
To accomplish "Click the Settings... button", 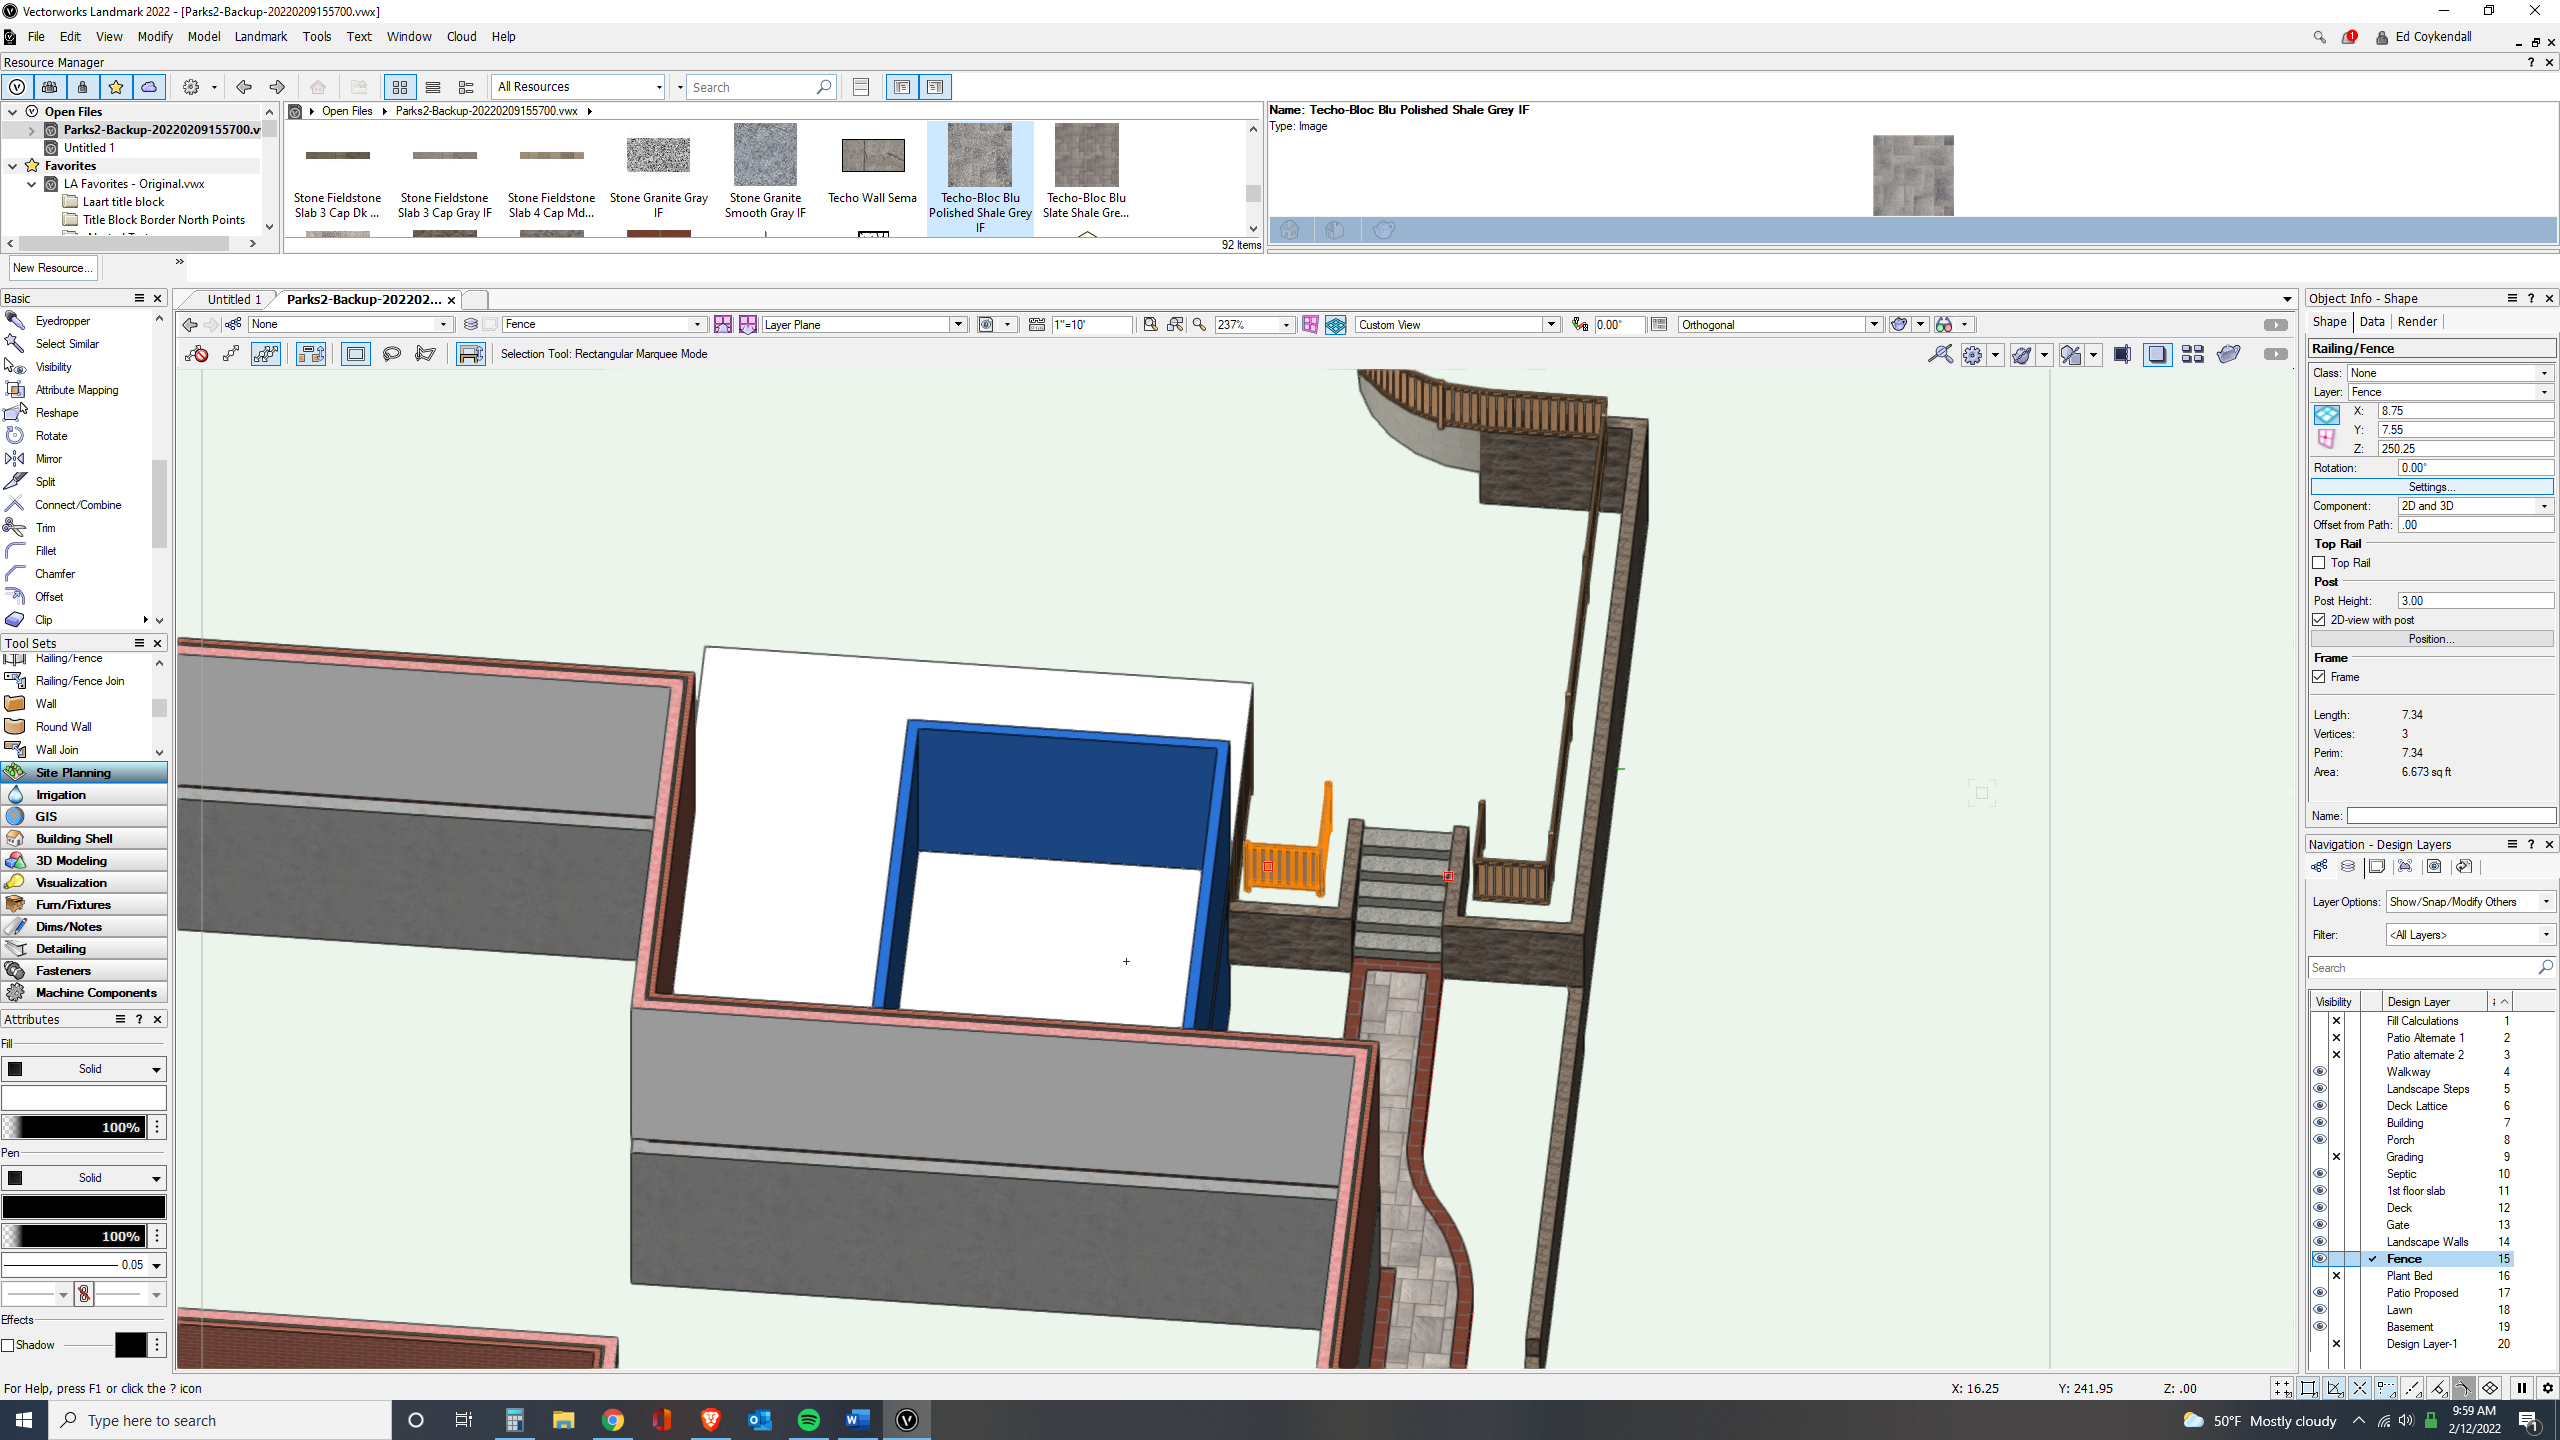I will point(2431,487).
